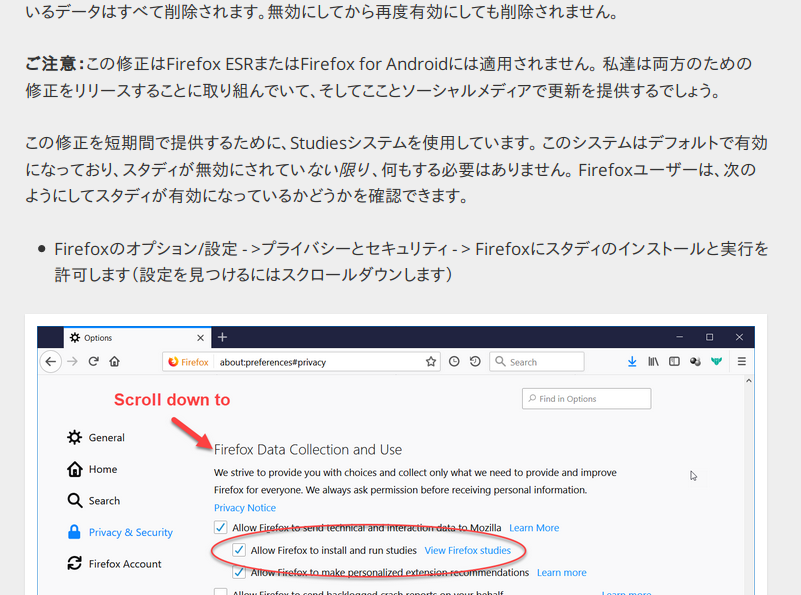Click the Back arrow in Firefox toolbar
The width and height of the screenshot is (801, 595).
51,362
